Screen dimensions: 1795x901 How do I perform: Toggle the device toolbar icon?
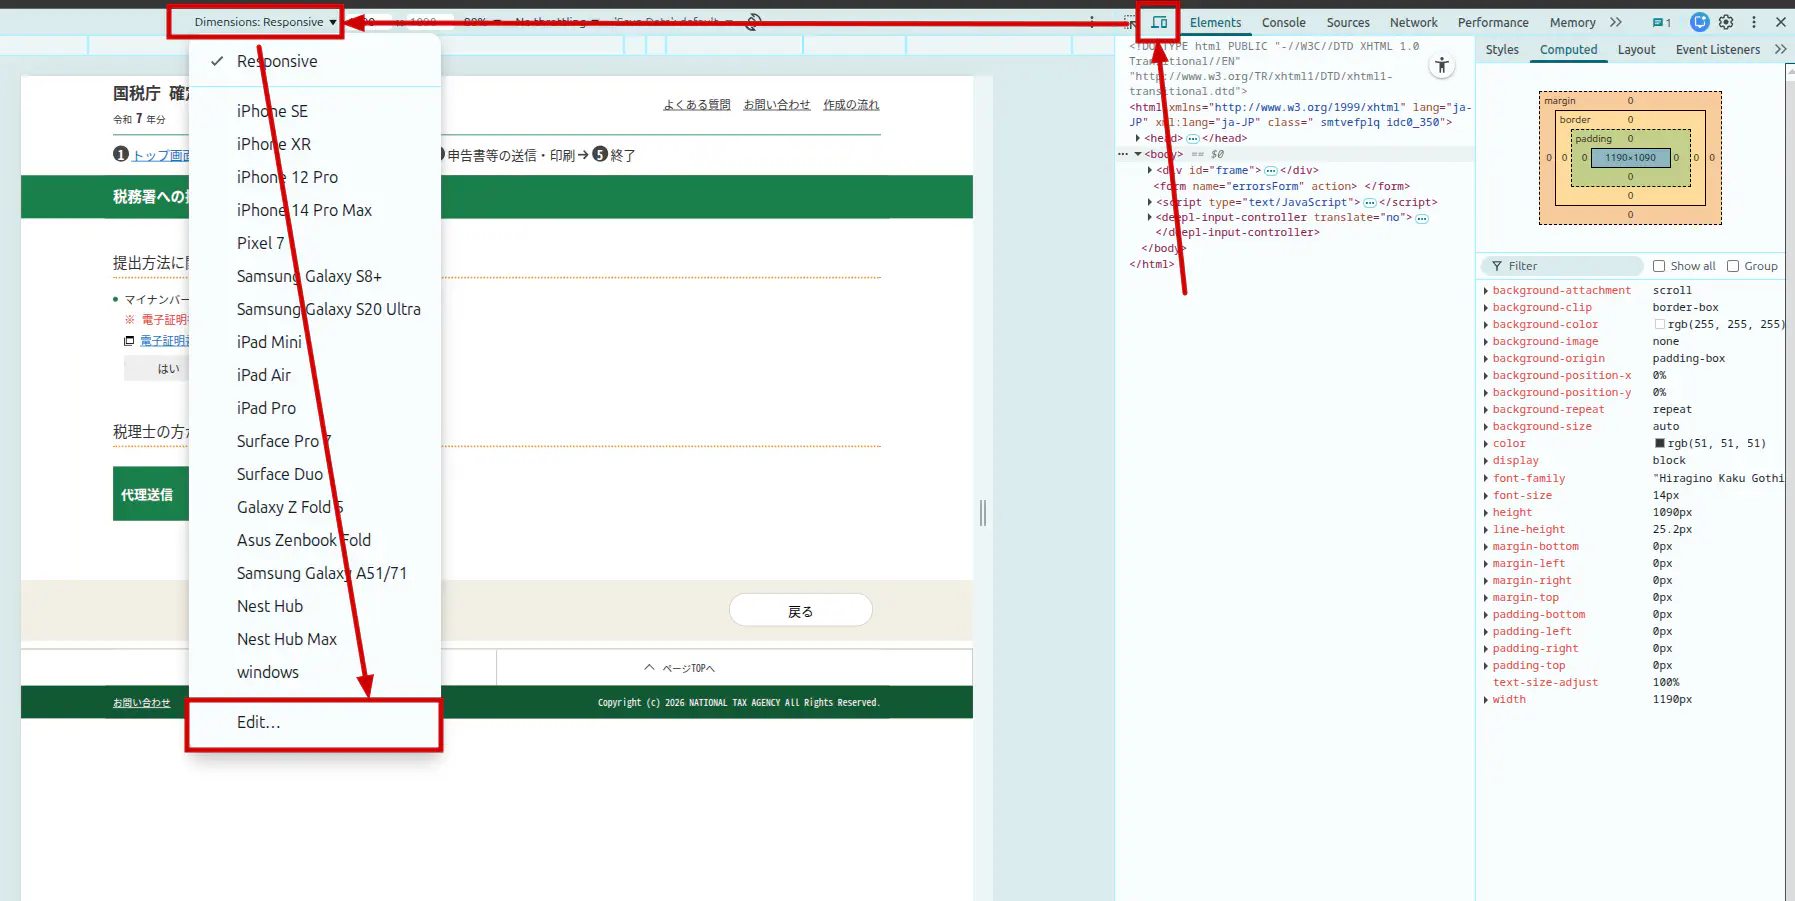pos(1159,22)
